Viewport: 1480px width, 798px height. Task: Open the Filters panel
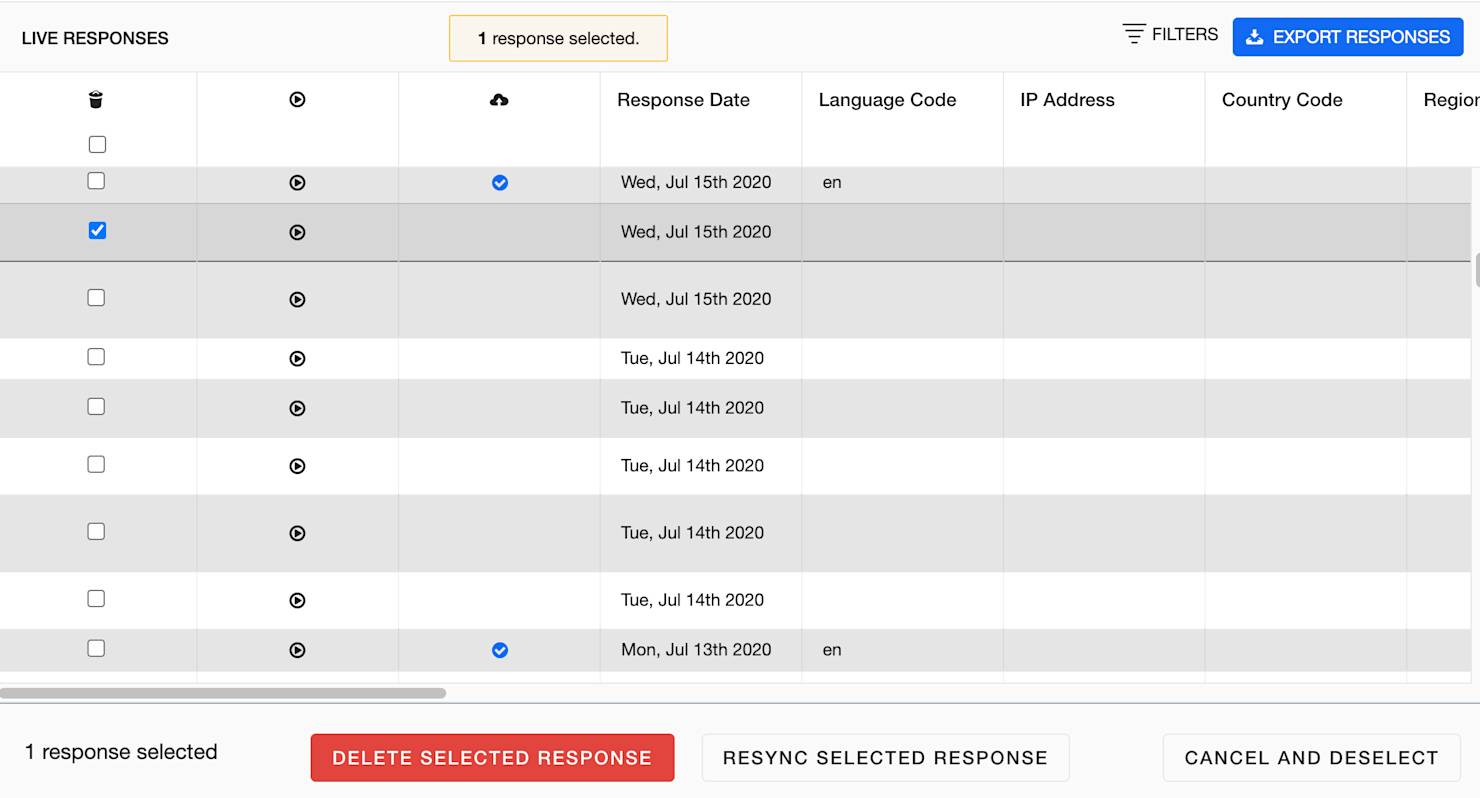tap(1170, 35)
